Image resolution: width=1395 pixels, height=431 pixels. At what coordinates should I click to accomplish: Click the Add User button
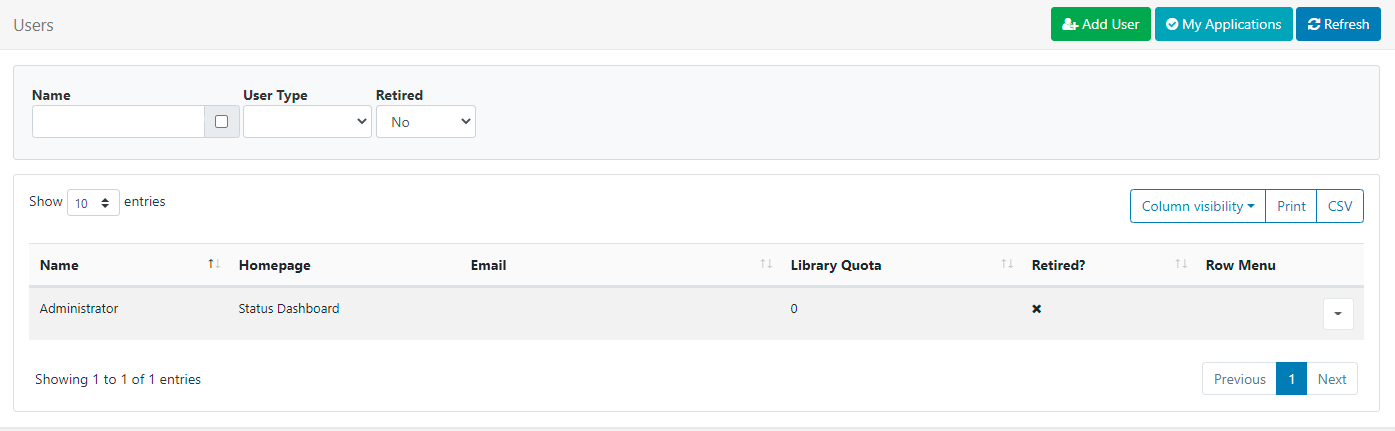1100,24
